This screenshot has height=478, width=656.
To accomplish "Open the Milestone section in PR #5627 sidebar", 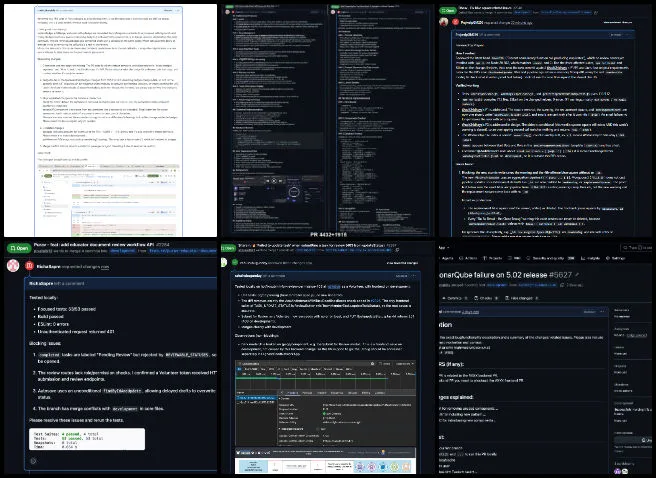I will [x=621, y=384].
